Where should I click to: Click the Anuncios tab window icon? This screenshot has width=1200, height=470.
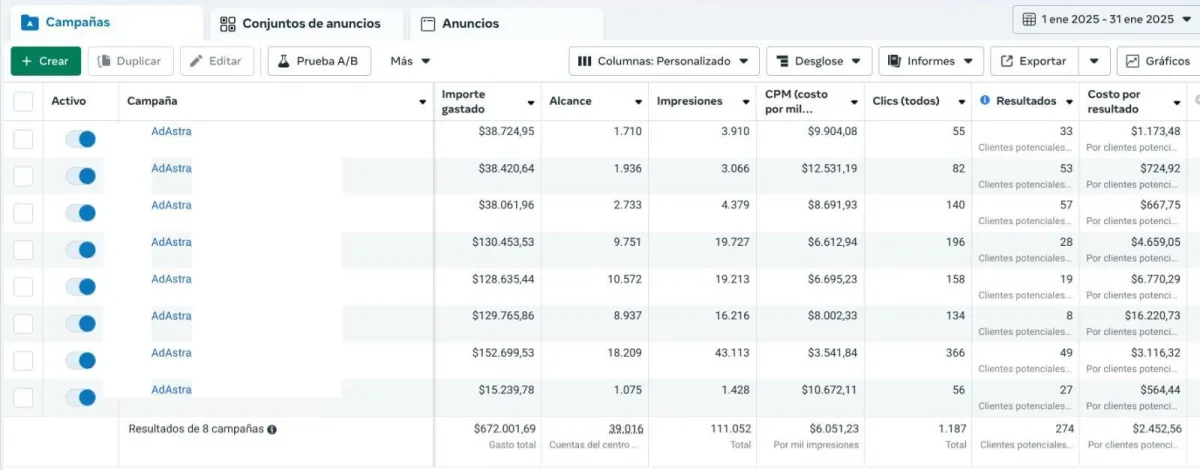pos(428,24)
